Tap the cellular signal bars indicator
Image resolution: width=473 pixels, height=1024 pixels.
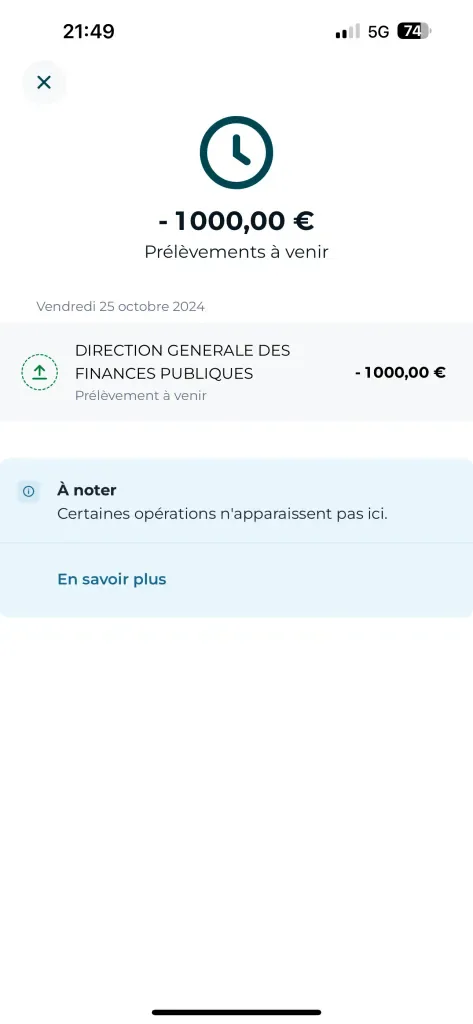348,31
